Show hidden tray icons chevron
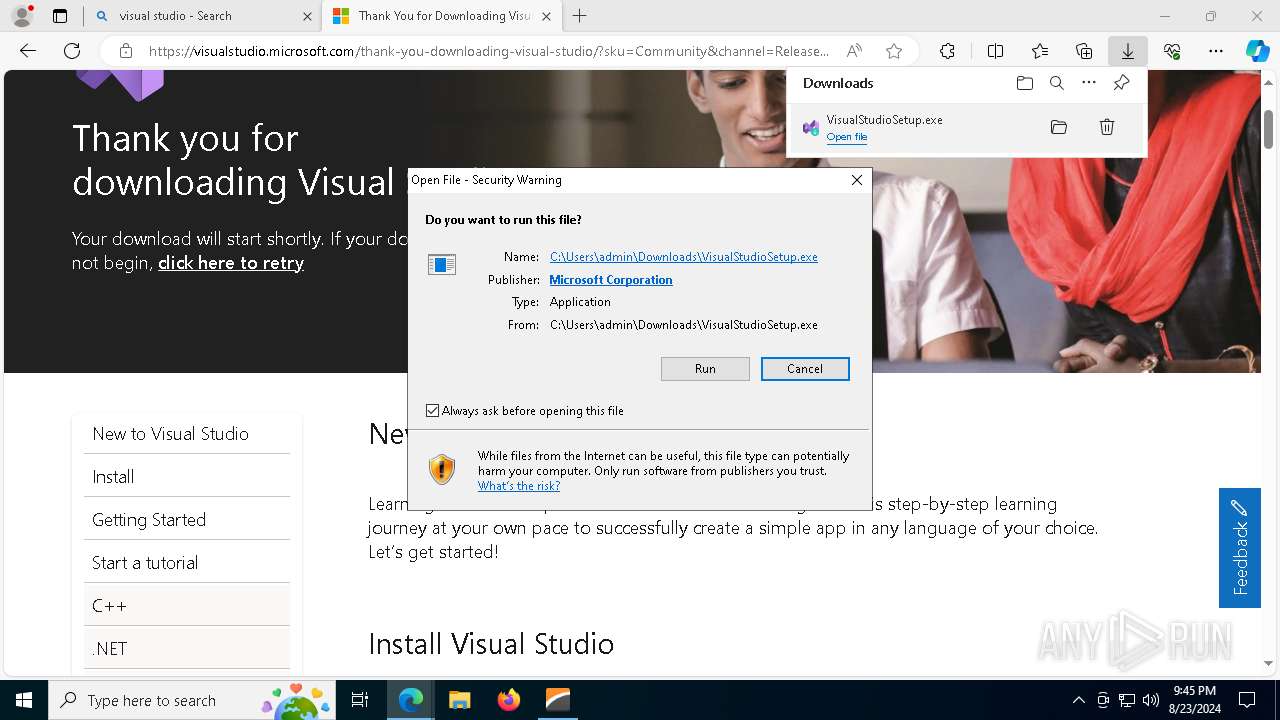Screen dimensions: 1280x720 1078,700
